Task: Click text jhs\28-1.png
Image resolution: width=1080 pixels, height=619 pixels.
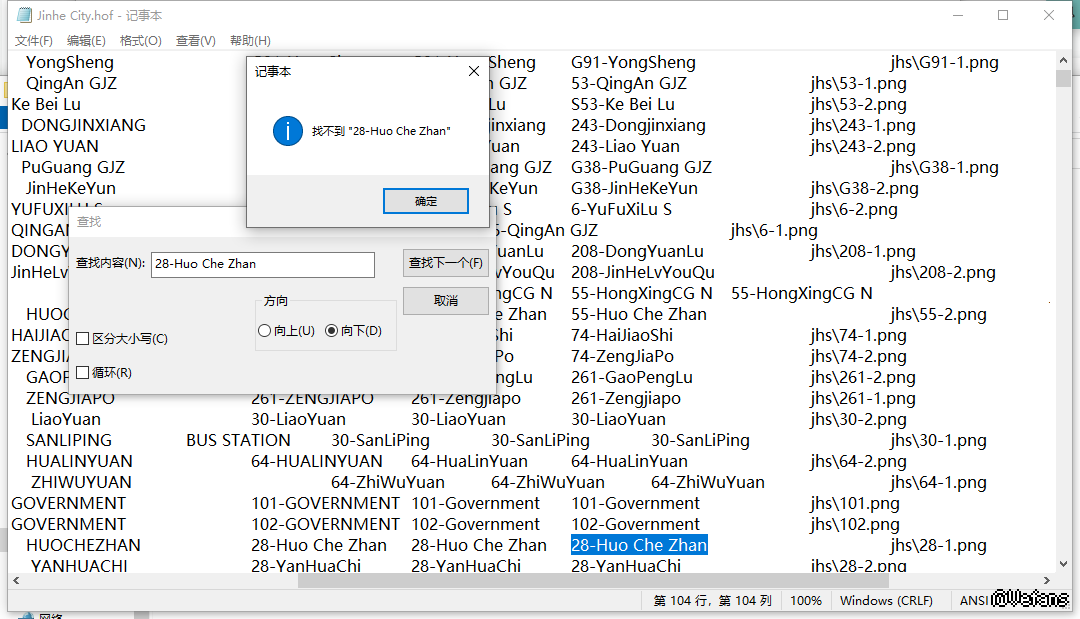Action: coord(938,545)
